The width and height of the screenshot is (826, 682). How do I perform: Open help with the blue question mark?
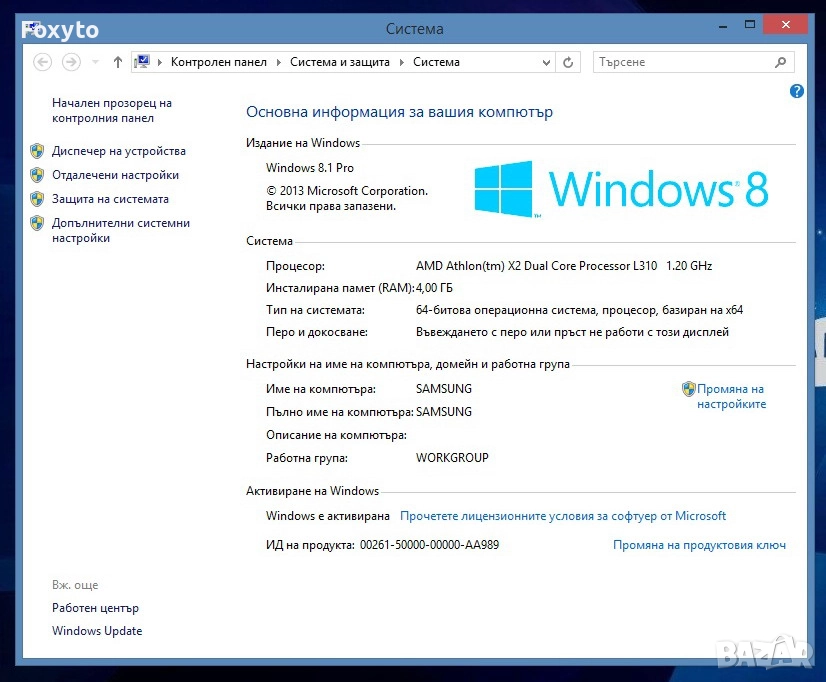coord(797,91)
